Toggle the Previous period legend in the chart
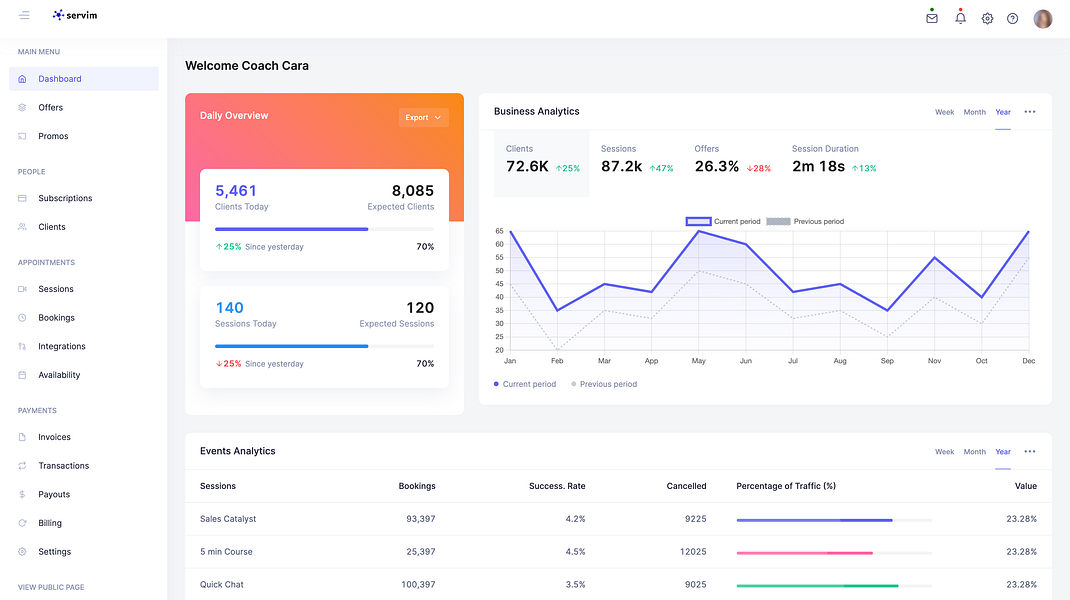The width and height of the screenshot is (1070, 600). (805, 221)
